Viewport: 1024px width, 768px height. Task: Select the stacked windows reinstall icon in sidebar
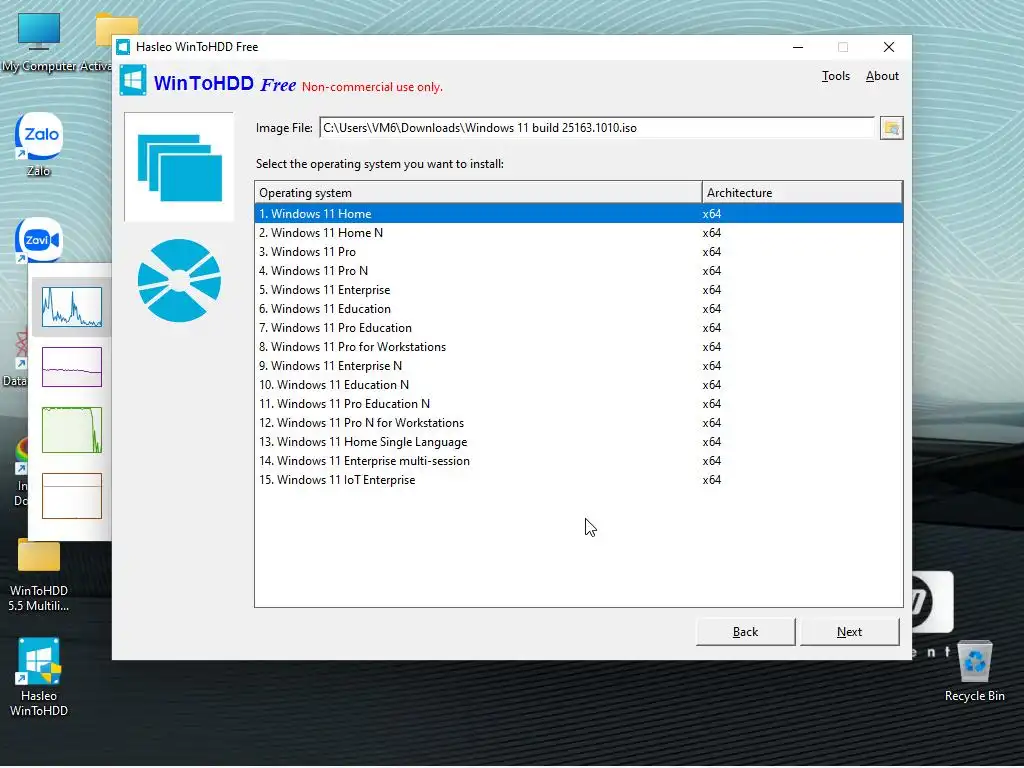pos(179,167)
